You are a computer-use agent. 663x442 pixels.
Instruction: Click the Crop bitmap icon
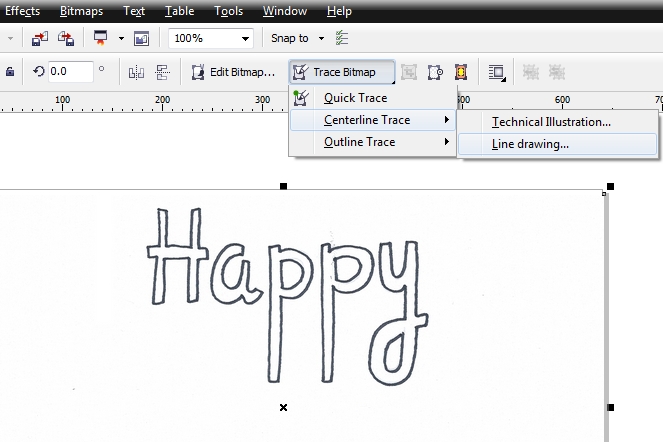pyautogui.click(x=409, y=72)
